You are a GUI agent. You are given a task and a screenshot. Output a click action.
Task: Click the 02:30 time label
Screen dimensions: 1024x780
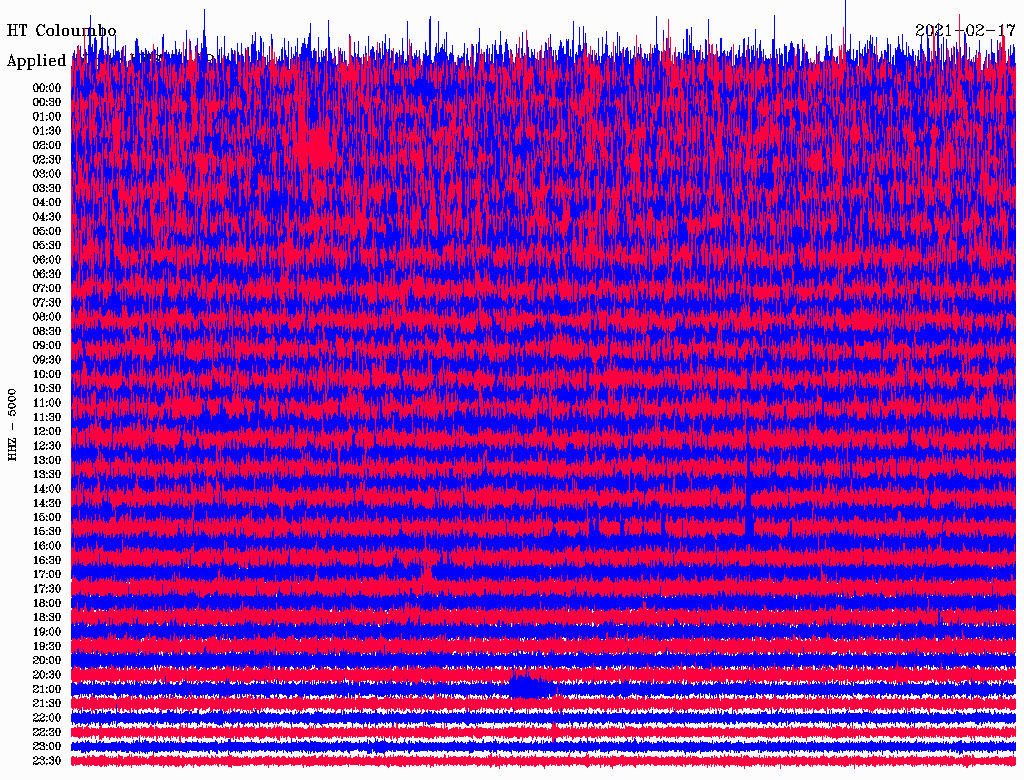coord(47,159)
